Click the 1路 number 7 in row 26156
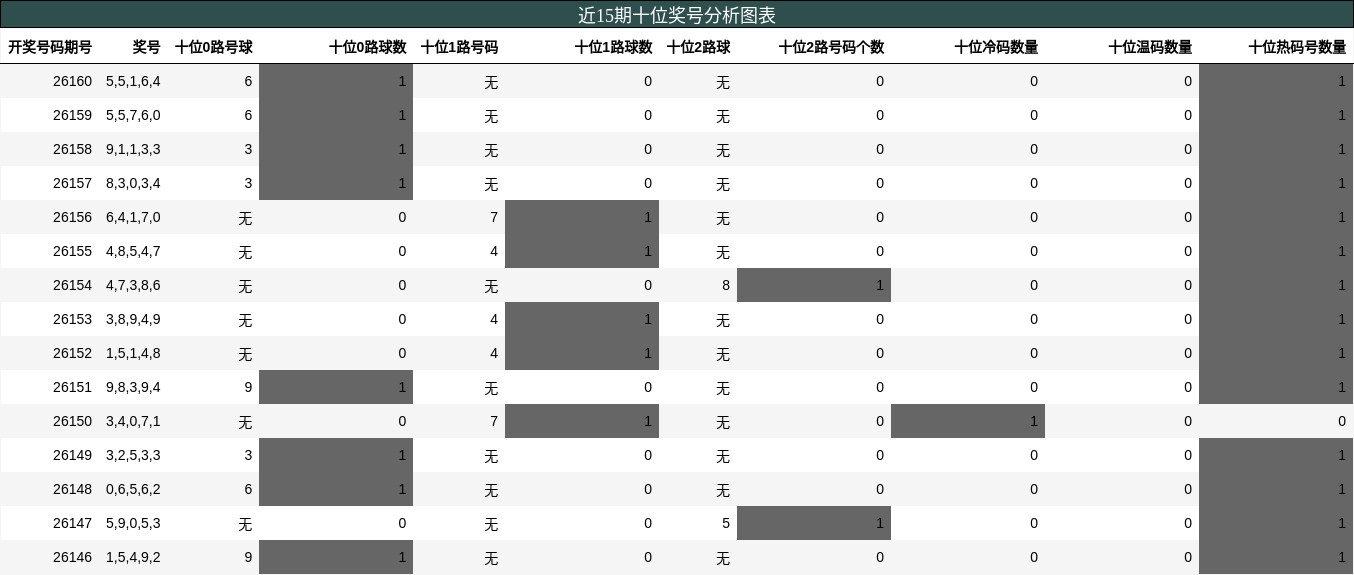This screenshot has width=1354, height=575. point(494,217)
